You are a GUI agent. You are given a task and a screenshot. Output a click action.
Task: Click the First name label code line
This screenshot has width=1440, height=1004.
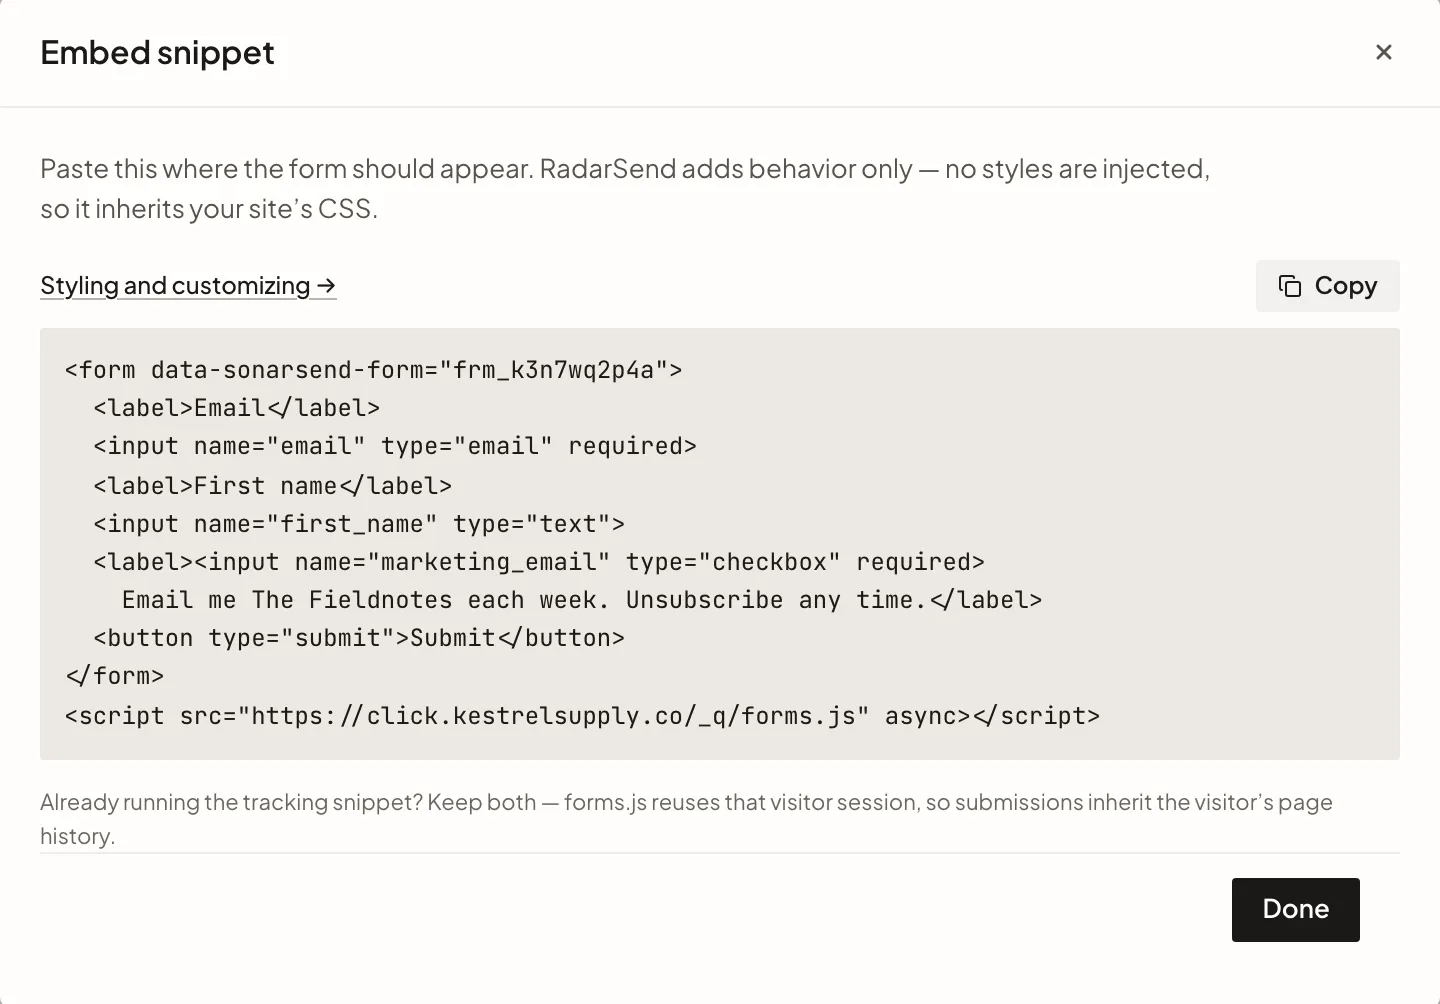coord(273,486)
